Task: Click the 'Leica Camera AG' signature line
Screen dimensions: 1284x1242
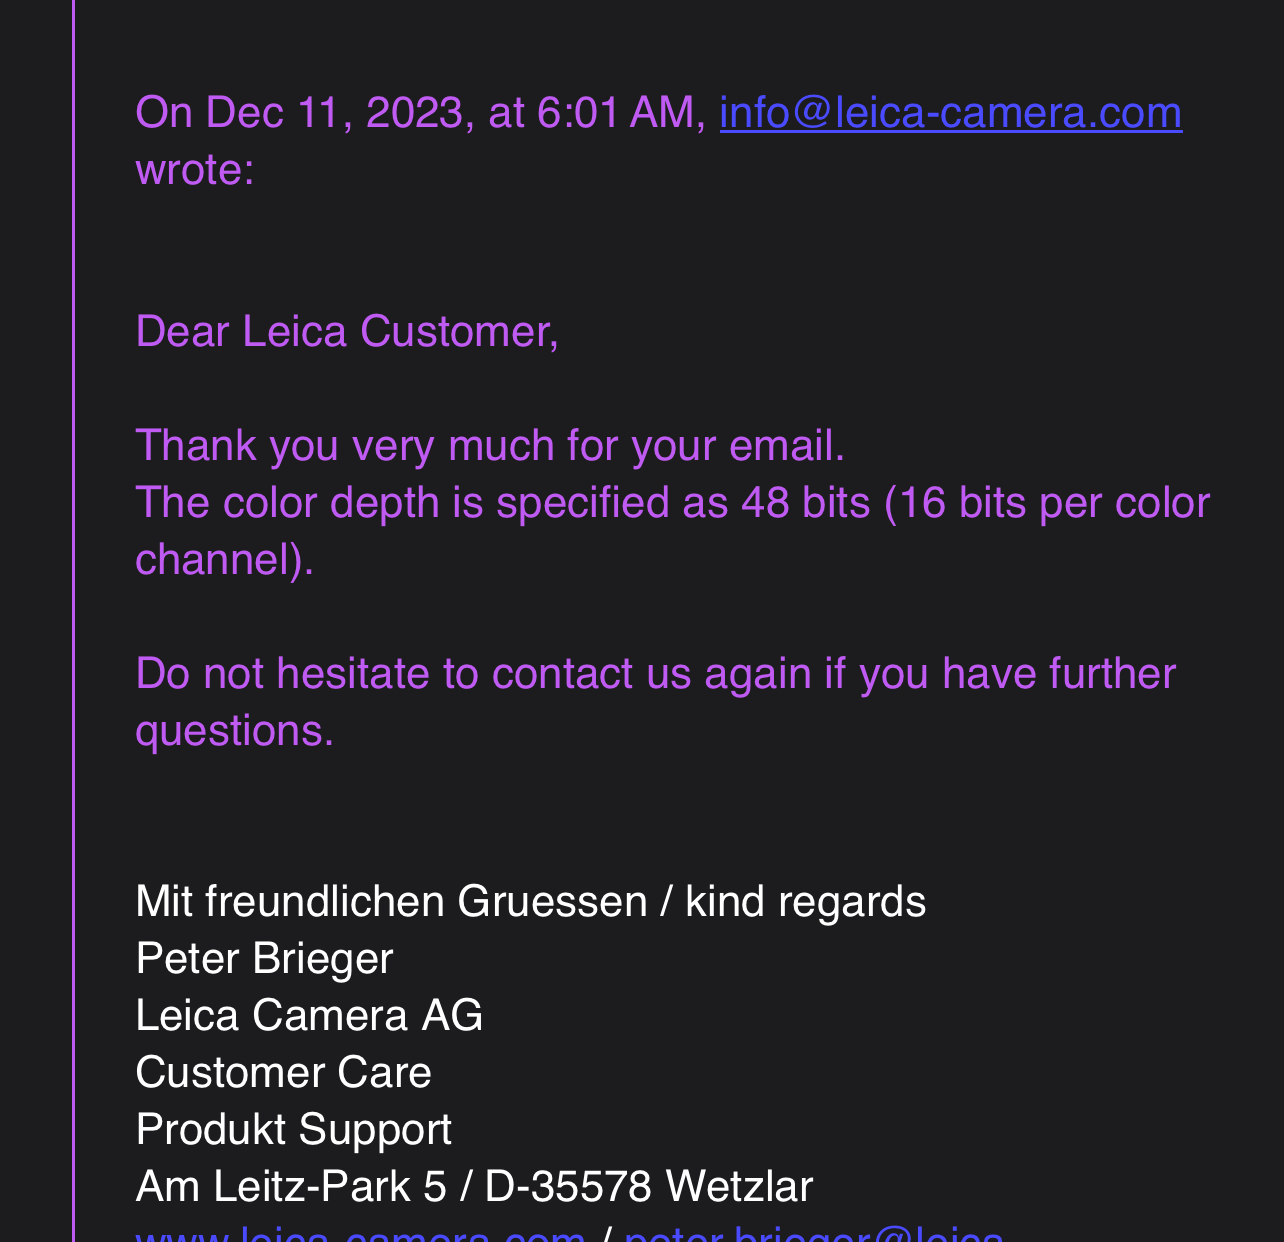Action: coord(309,1016)
